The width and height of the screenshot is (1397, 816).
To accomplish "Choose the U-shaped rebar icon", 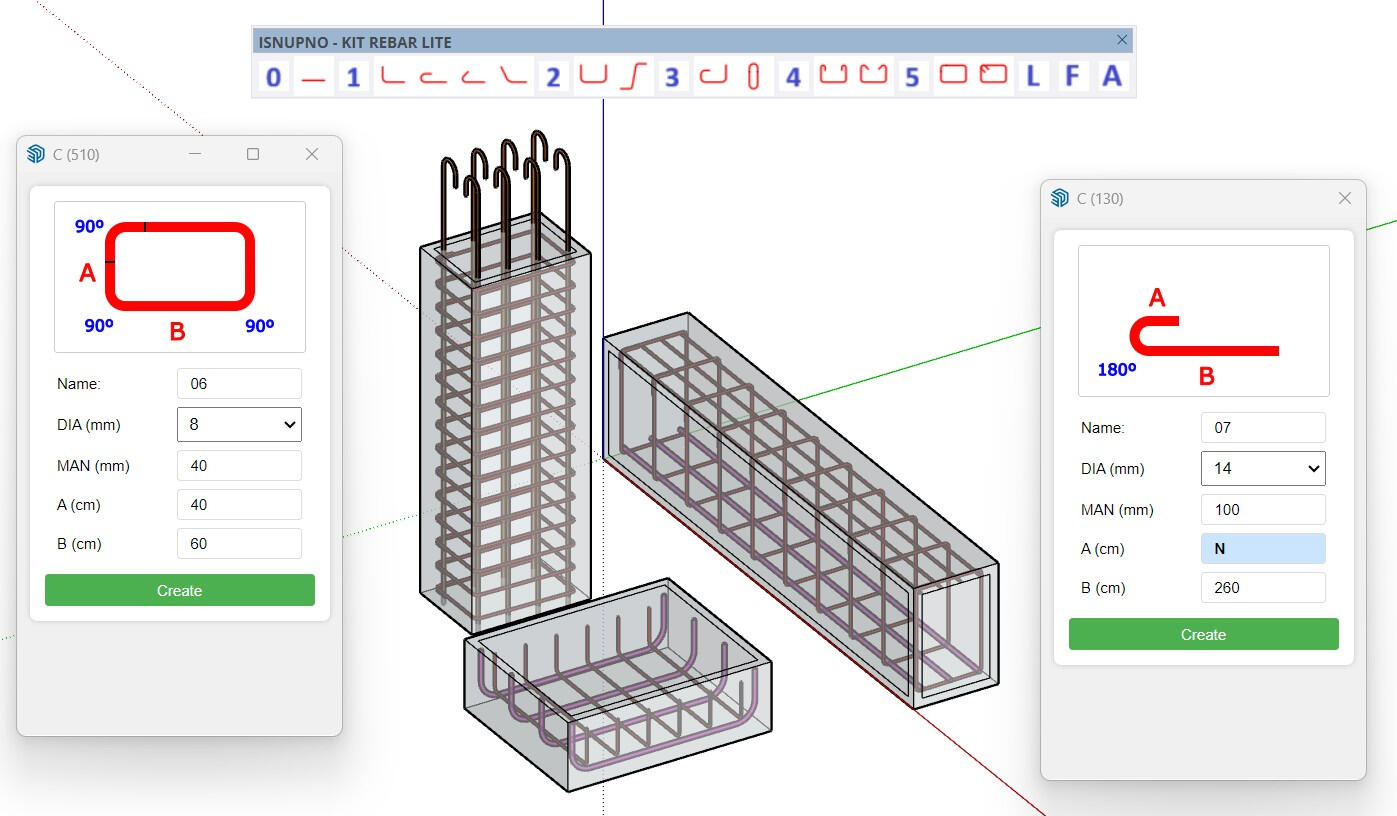I will [593, 76].
